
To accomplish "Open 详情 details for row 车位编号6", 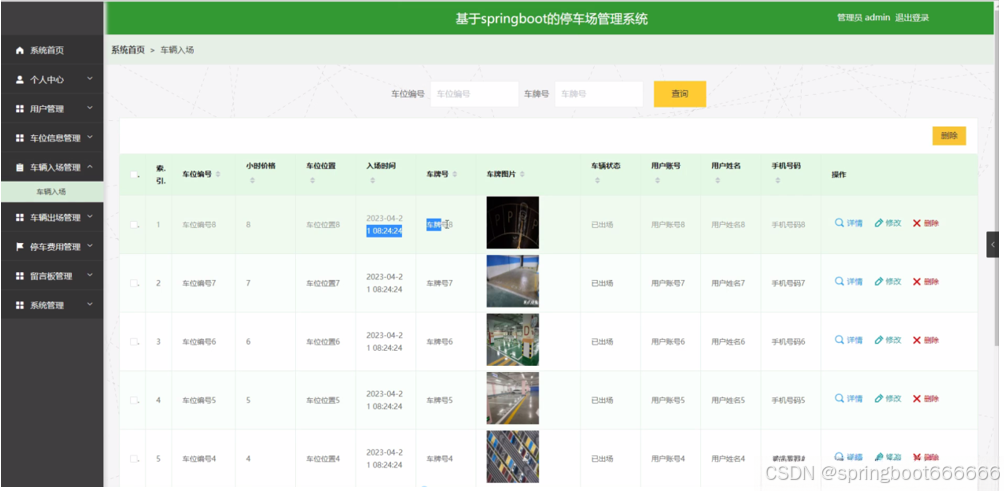I will point(848,340).
